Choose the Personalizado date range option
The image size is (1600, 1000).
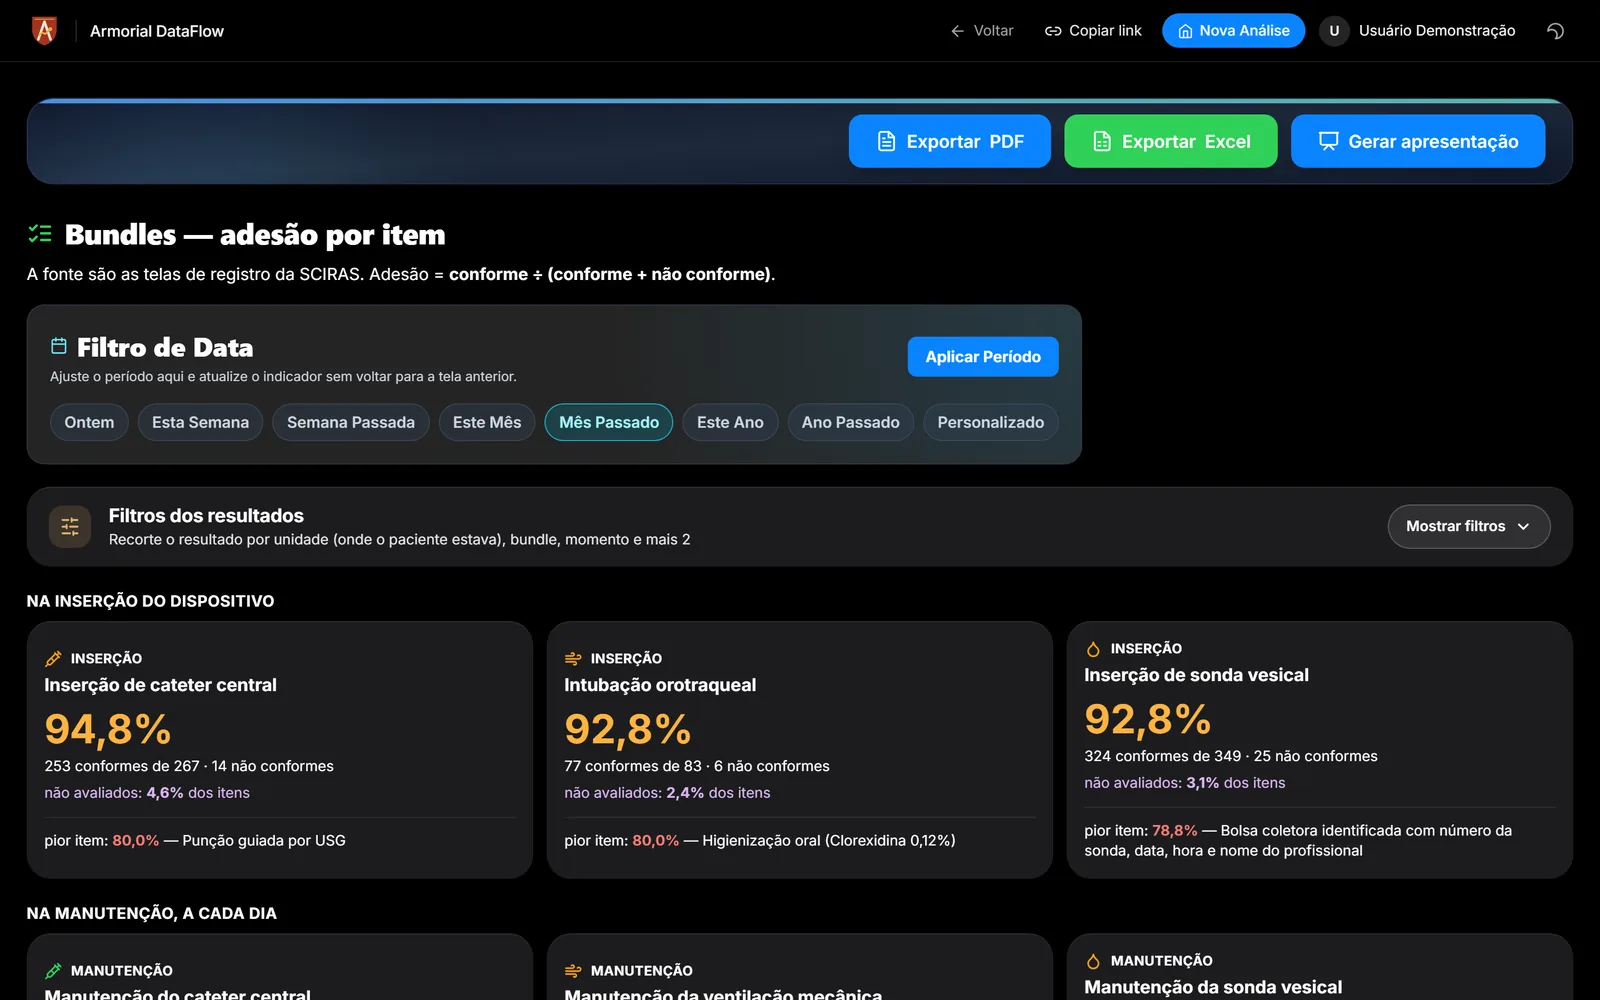(x=991, y=422)
